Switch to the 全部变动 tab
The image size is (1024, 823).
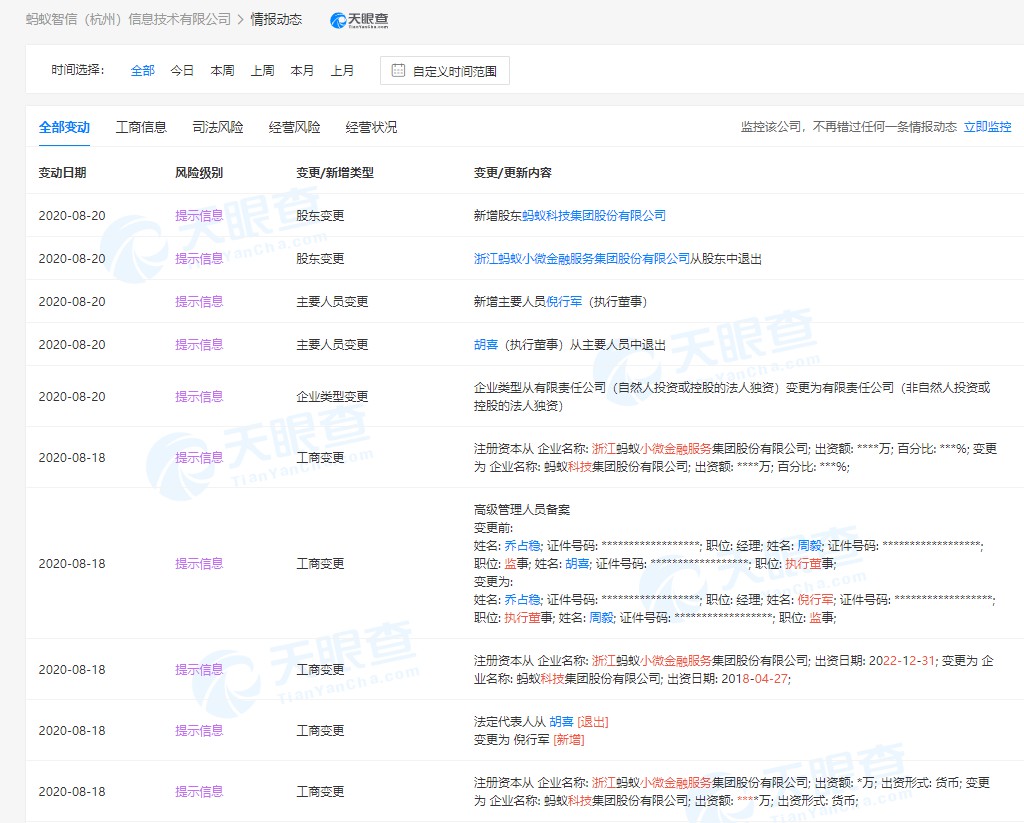(x=64, y=127)
